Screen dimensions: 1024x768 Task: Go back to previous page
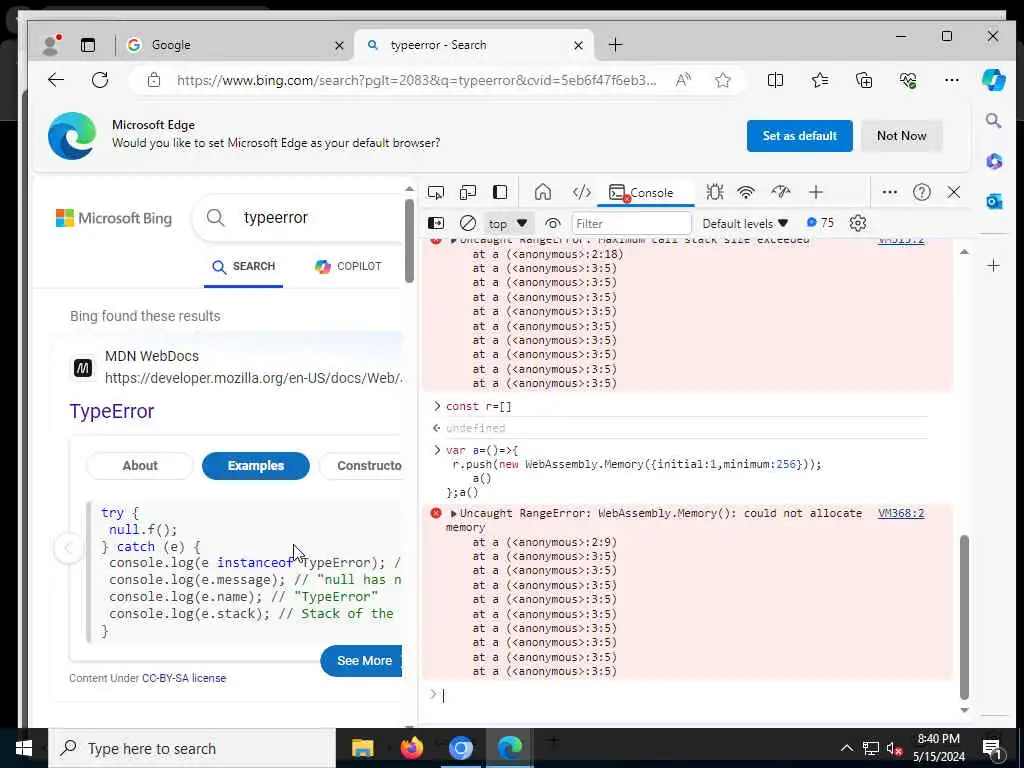coord(56,80)
